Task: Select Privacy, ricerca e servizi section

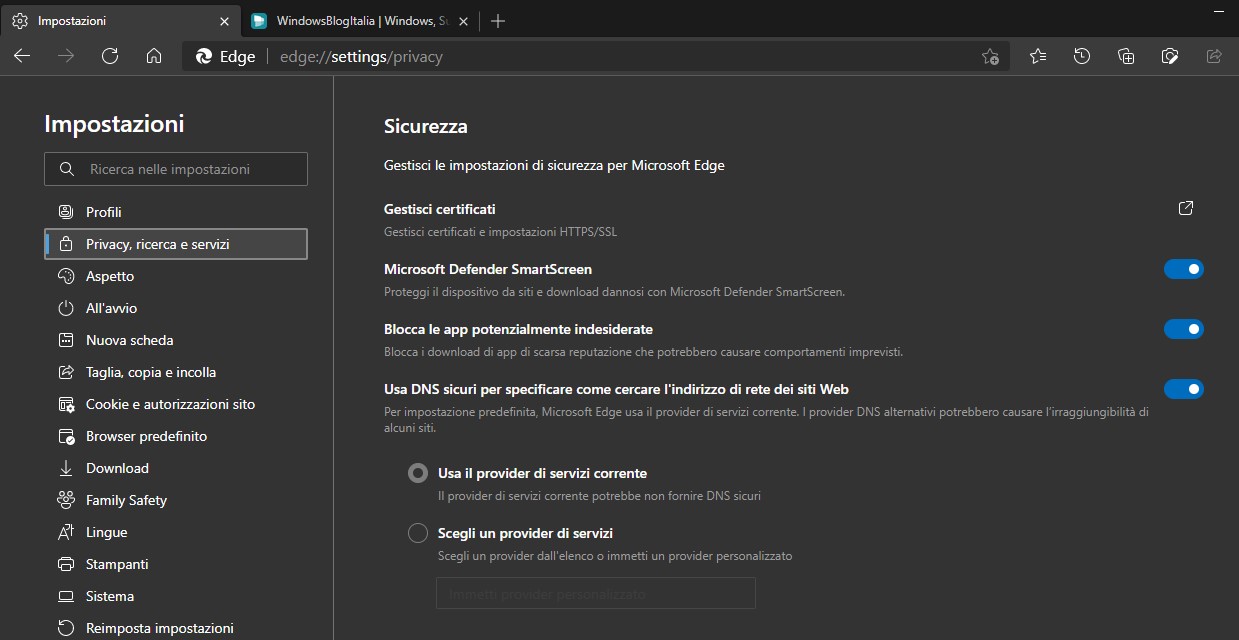Action: 176,244
